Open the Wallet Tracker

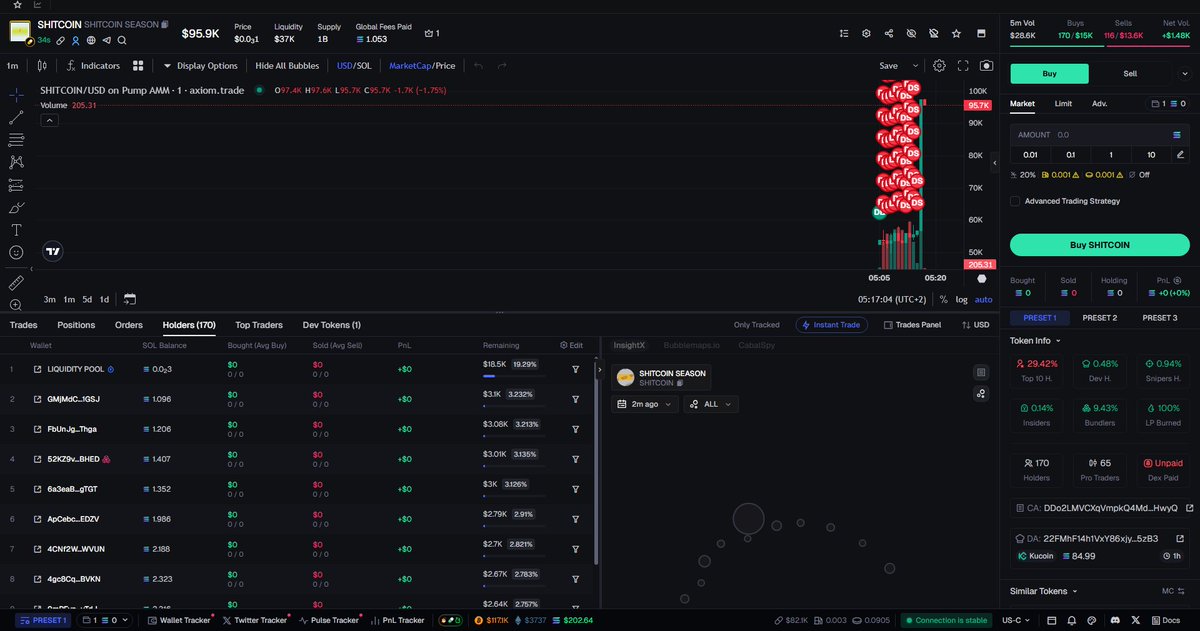pos(180,620)
